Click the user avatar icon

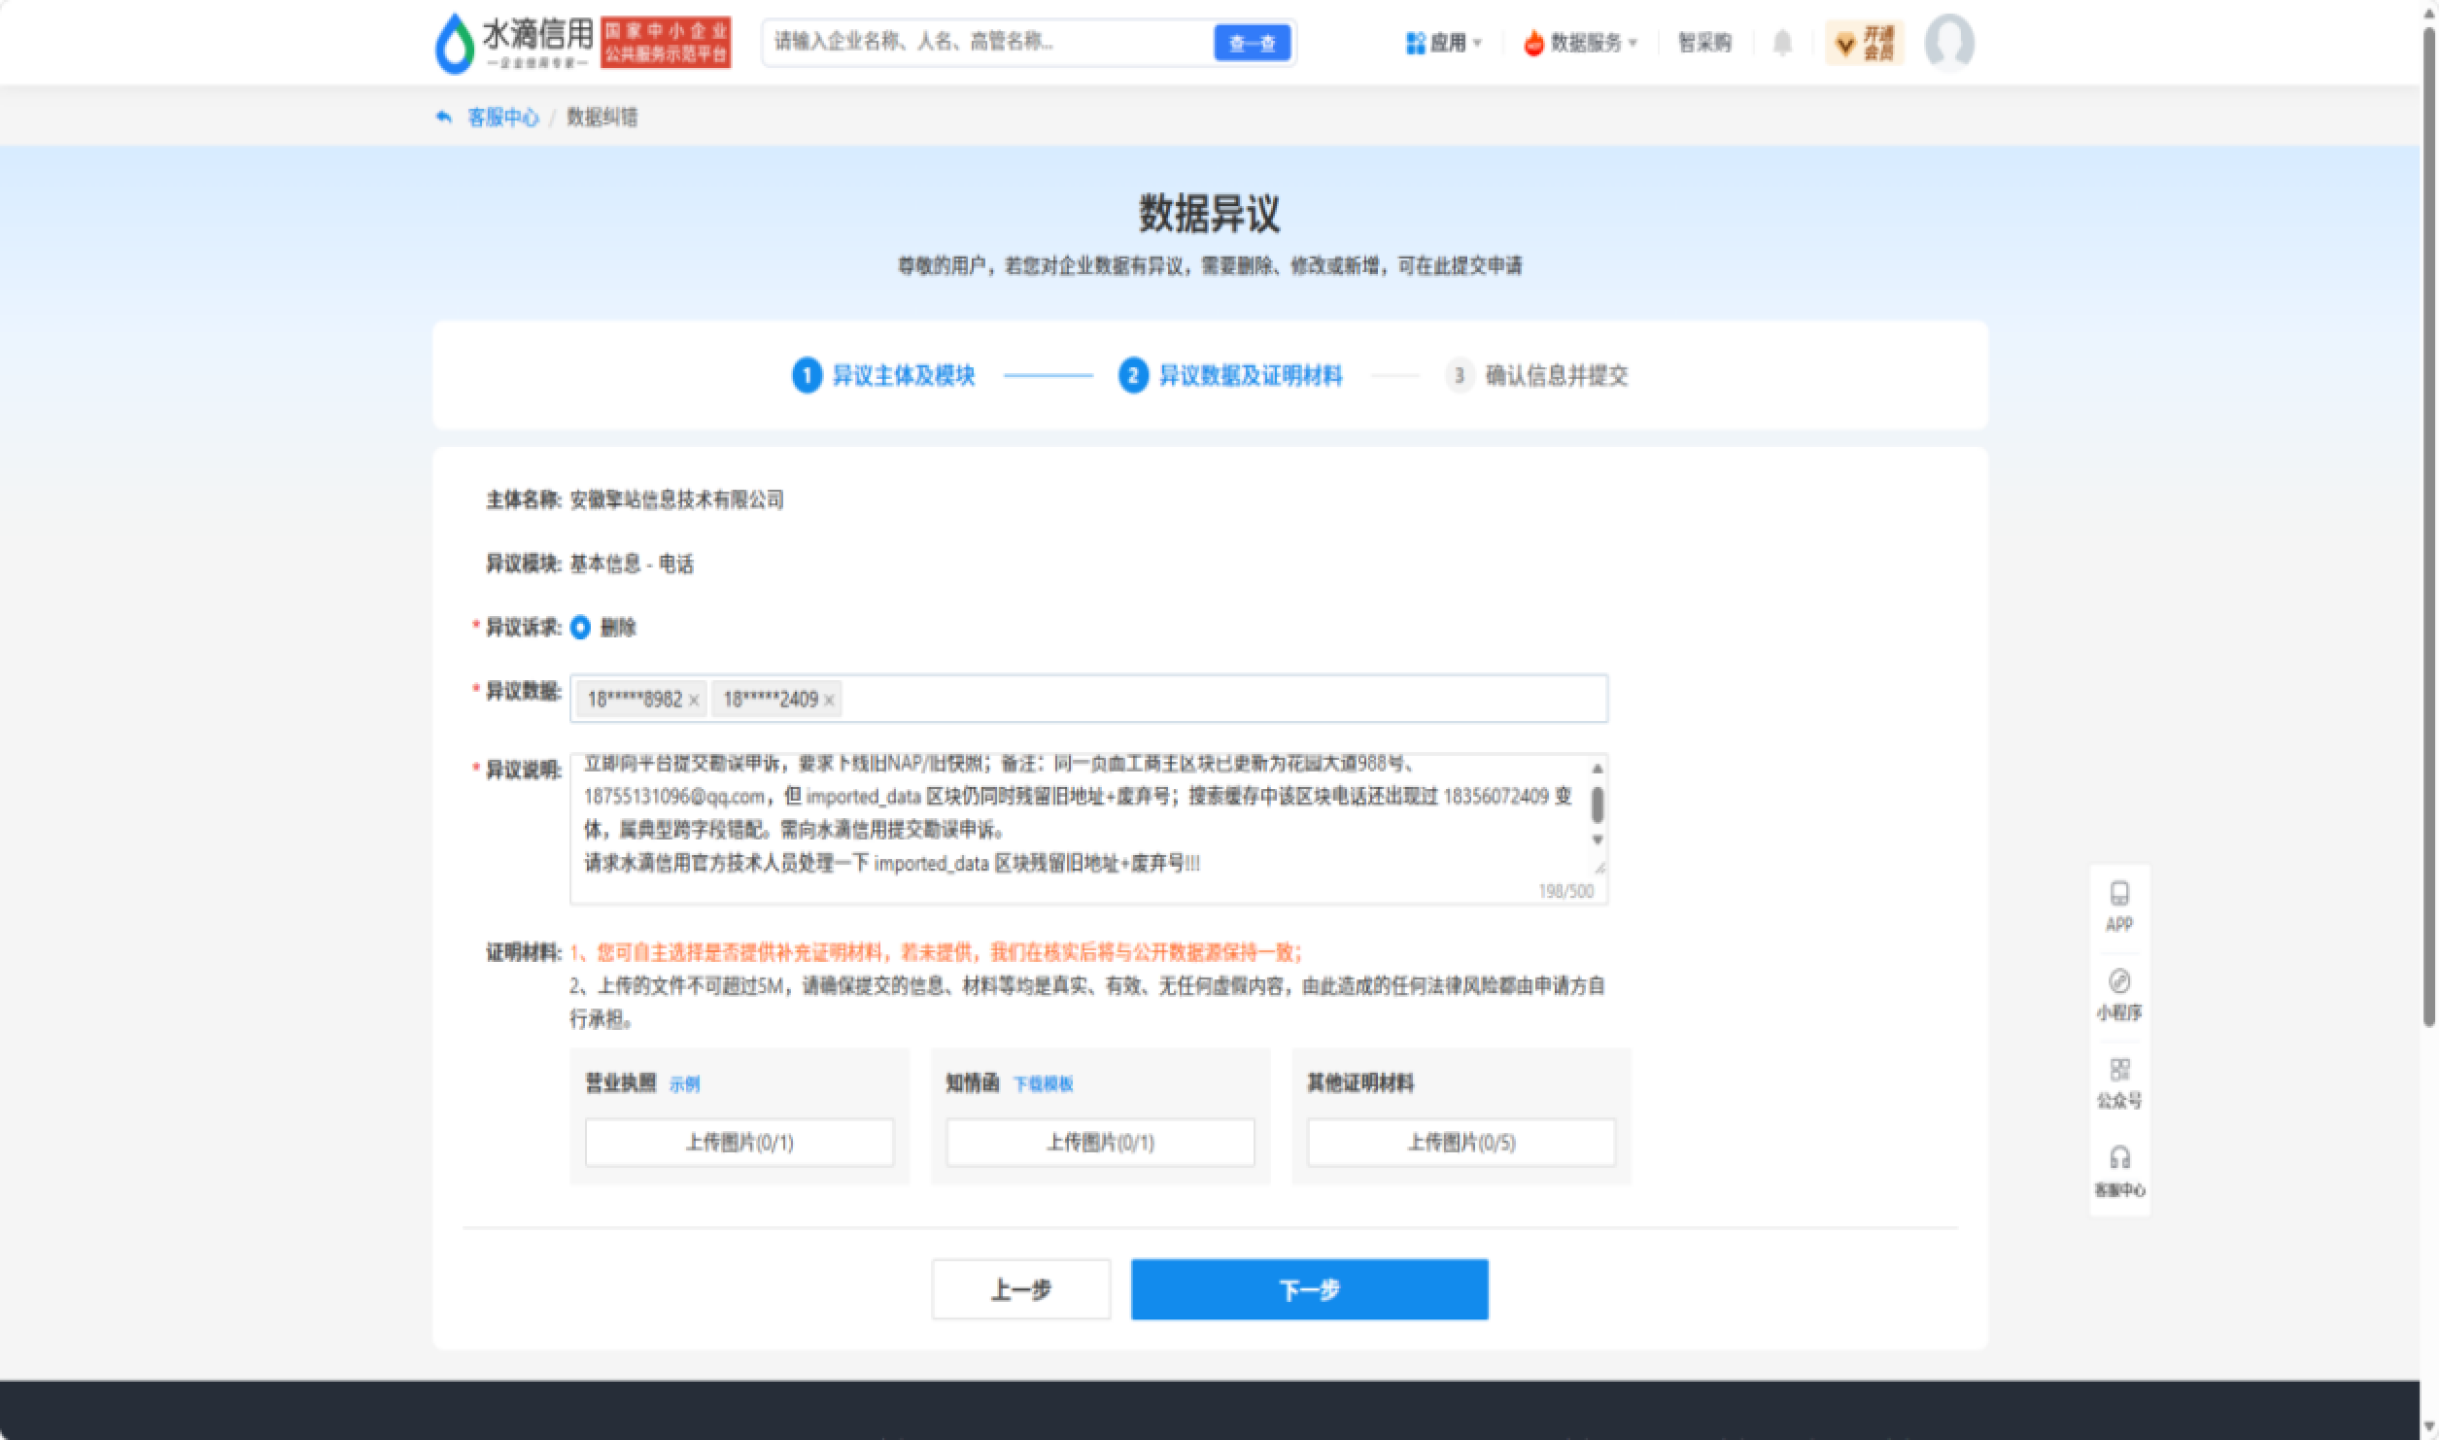click(1949, 43)
